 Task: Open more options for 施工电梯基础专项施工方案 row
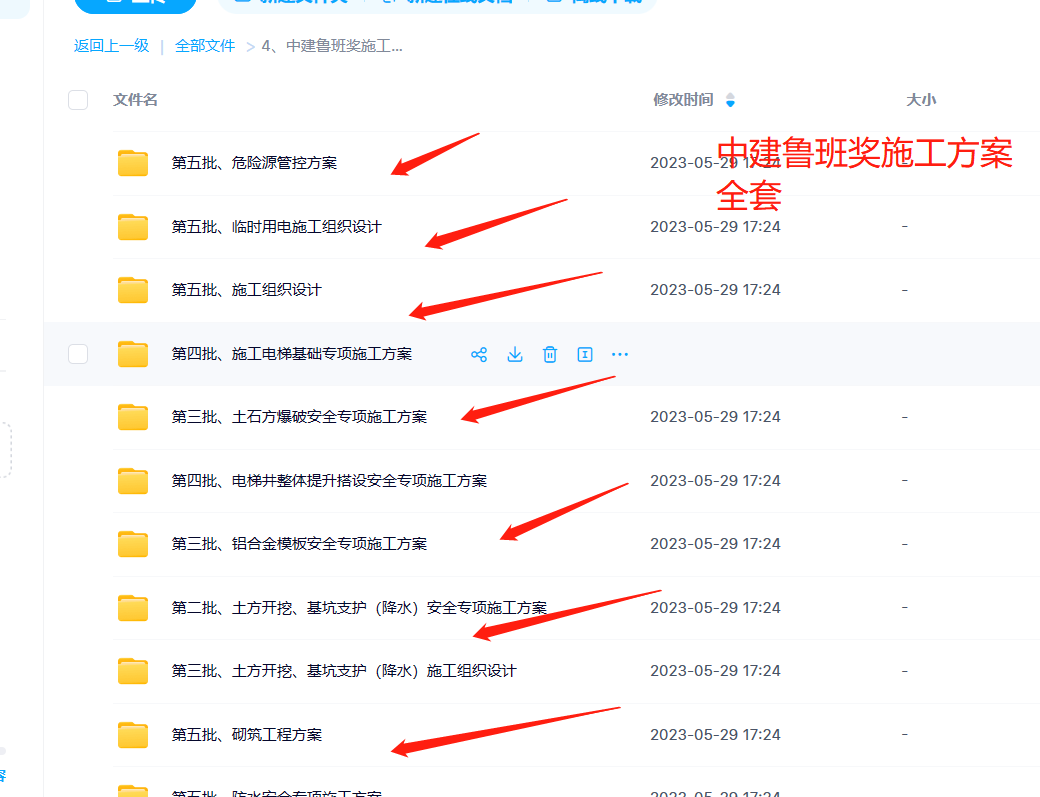[620, 355]
